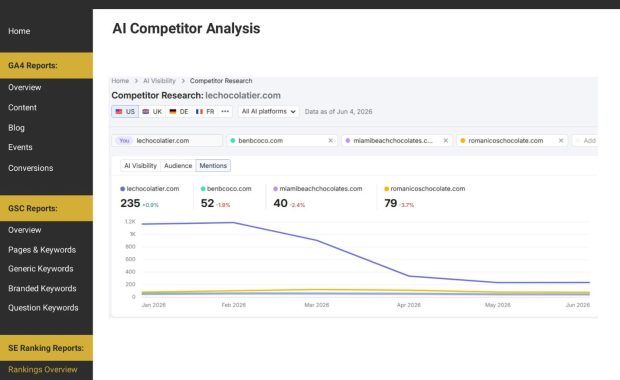Open Pages & Keywords report
Screen dimensions: 620x380
tap(42, 250)
